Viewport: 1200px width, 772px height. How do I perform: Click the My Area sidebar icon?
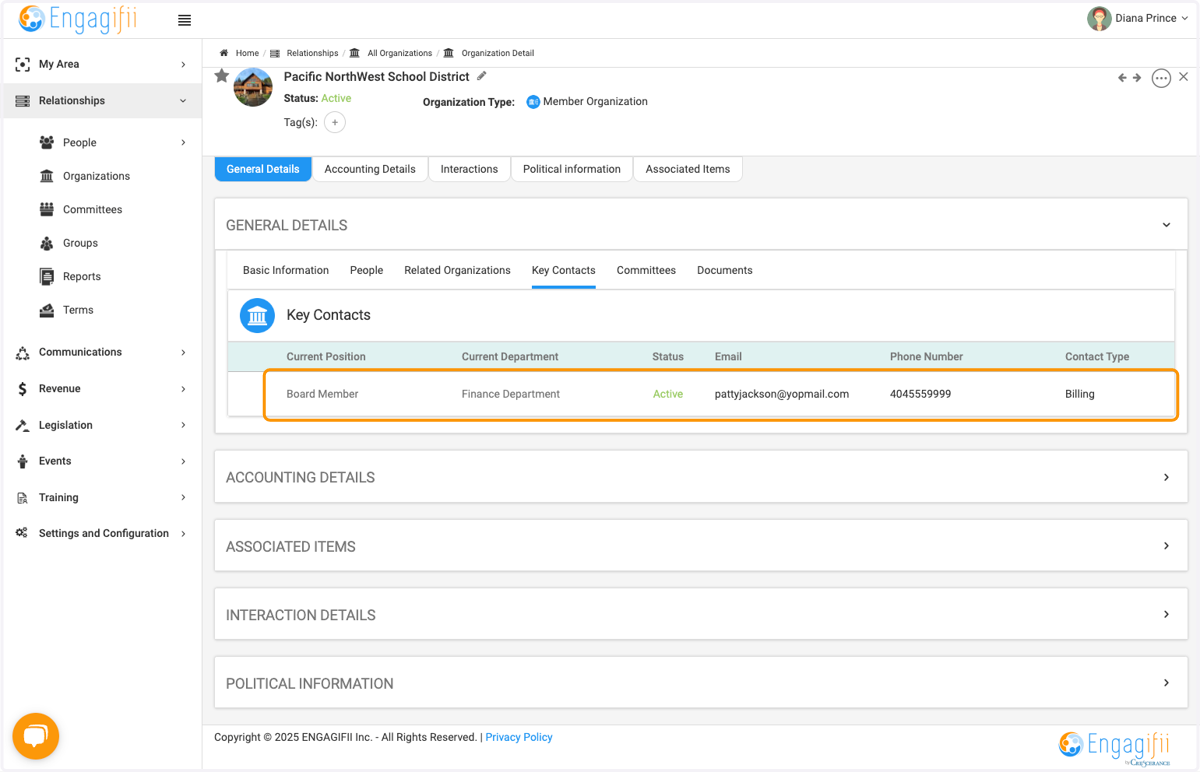[x=22, y=64]
